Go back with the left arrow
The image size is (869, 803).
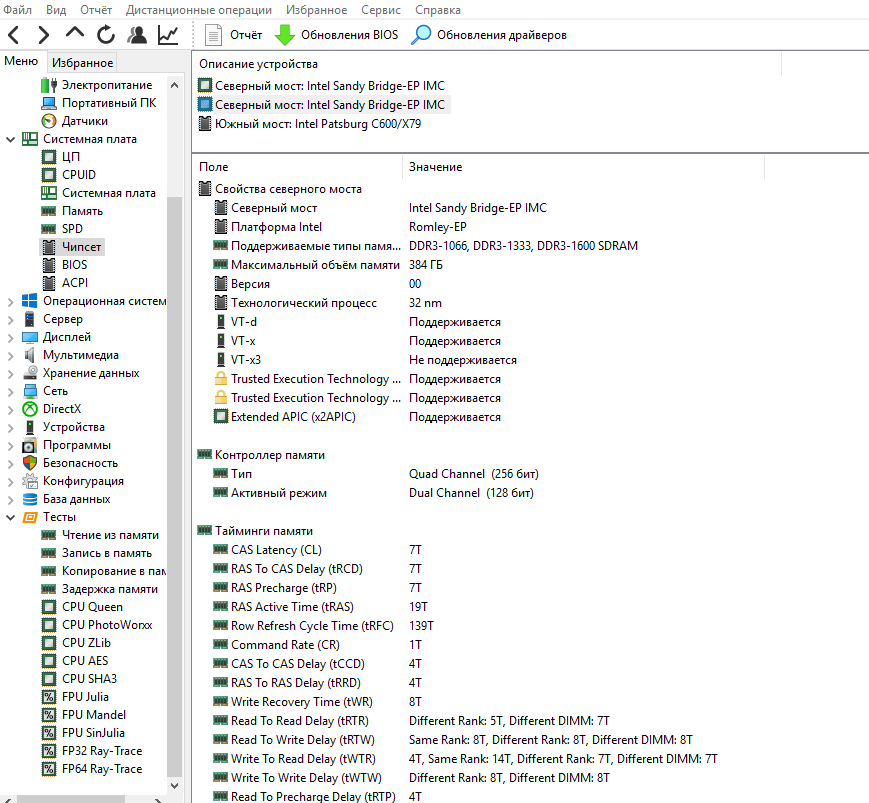[x=14, y=35]
